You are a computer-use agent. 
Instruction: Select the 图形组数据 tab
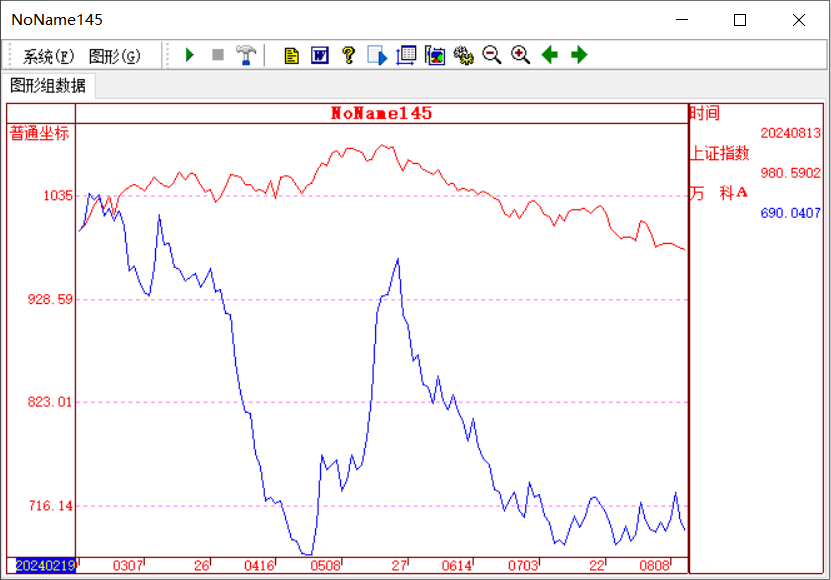pyautogui.click(x=48, y=86)
